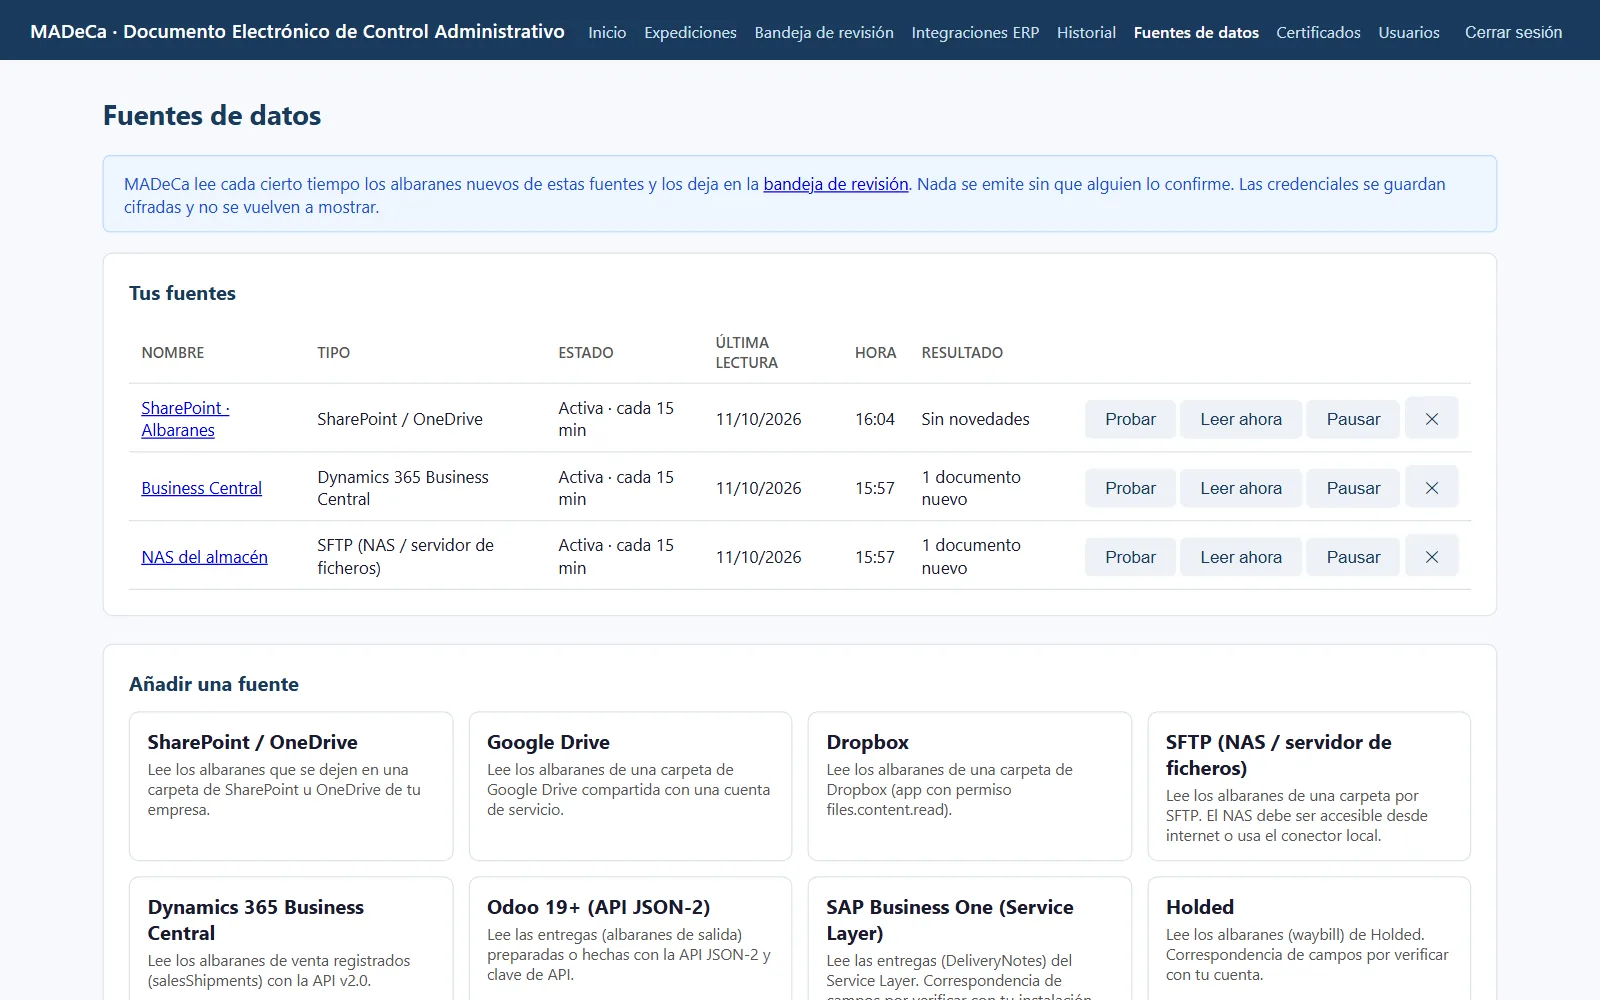Click the MADeCa application title
Viewport: 1600px width, 1000px height.
click(x=297, y=31)
